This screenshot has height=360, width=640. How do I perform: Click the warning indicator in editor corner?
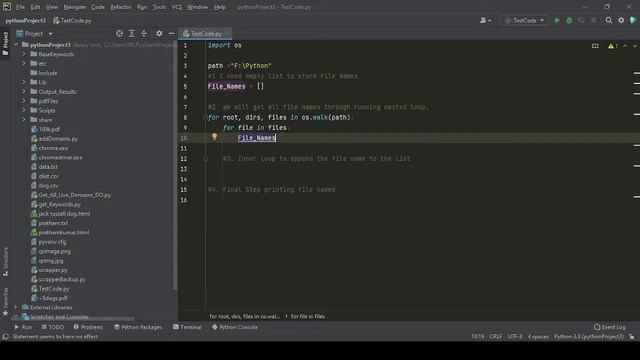[x=612, y=46]
